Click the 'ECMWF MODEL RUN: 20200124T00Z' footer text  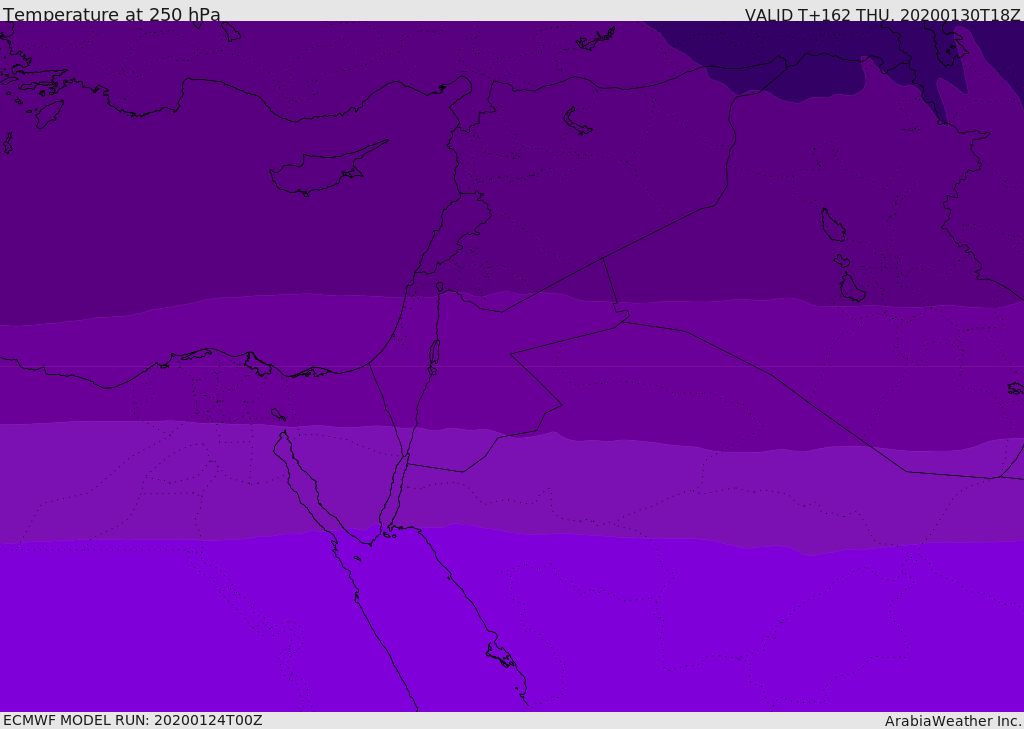133,720
